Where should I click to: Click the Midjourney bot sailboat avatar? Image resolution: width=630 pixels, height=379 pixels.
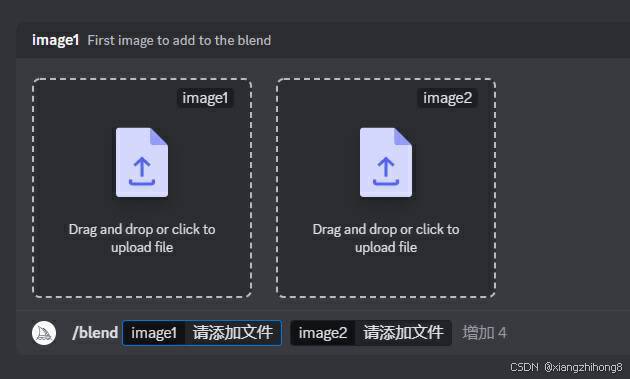click(x=44, y=333)
